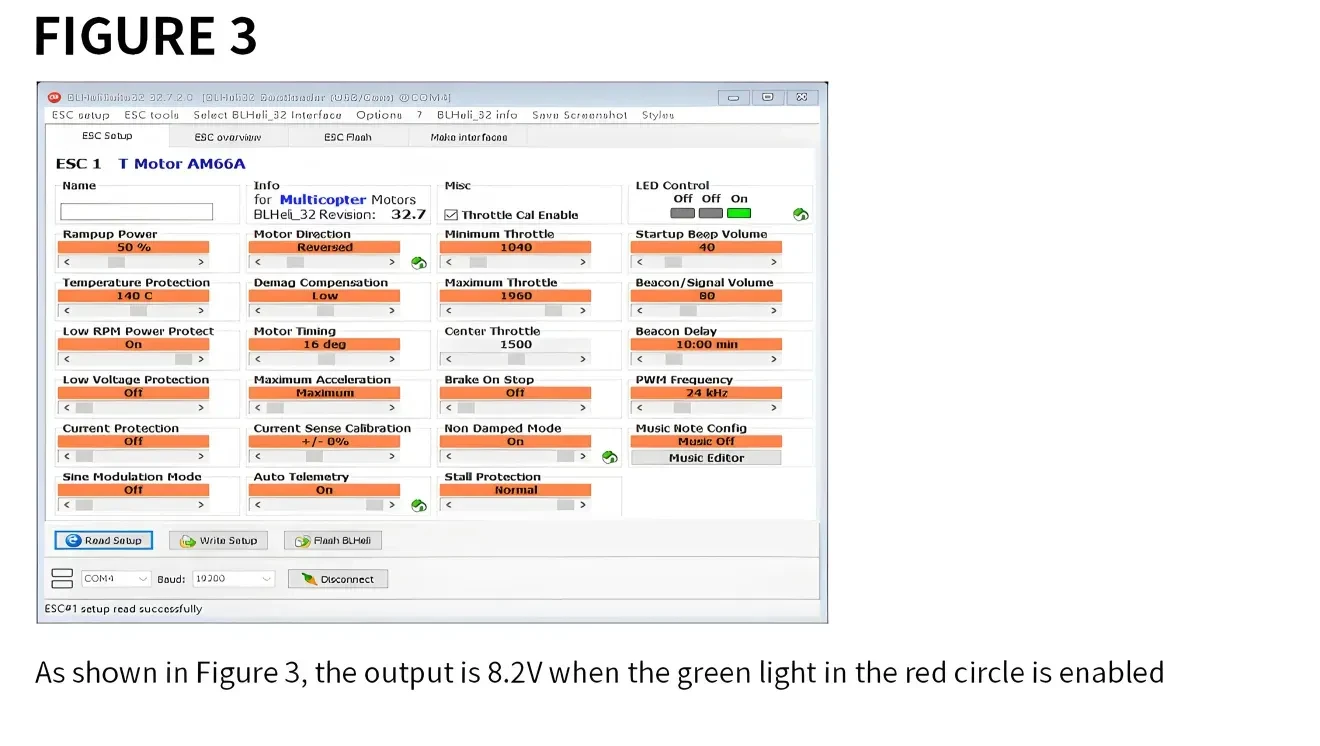Viewport: 1320px width, 746px height.
Task: Click left arrow of Maximum Throttle slider
Action: click(x=449, y=310)
